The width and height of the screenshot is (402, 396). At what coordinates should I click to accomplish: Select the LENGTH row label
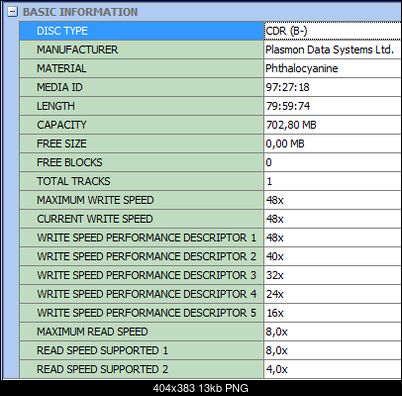coord(56,106)
